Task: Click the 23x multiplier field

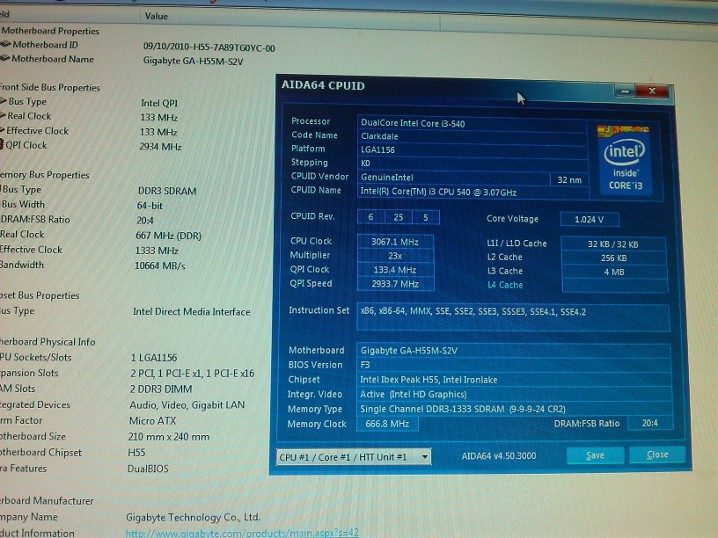Action: point(395,256)
